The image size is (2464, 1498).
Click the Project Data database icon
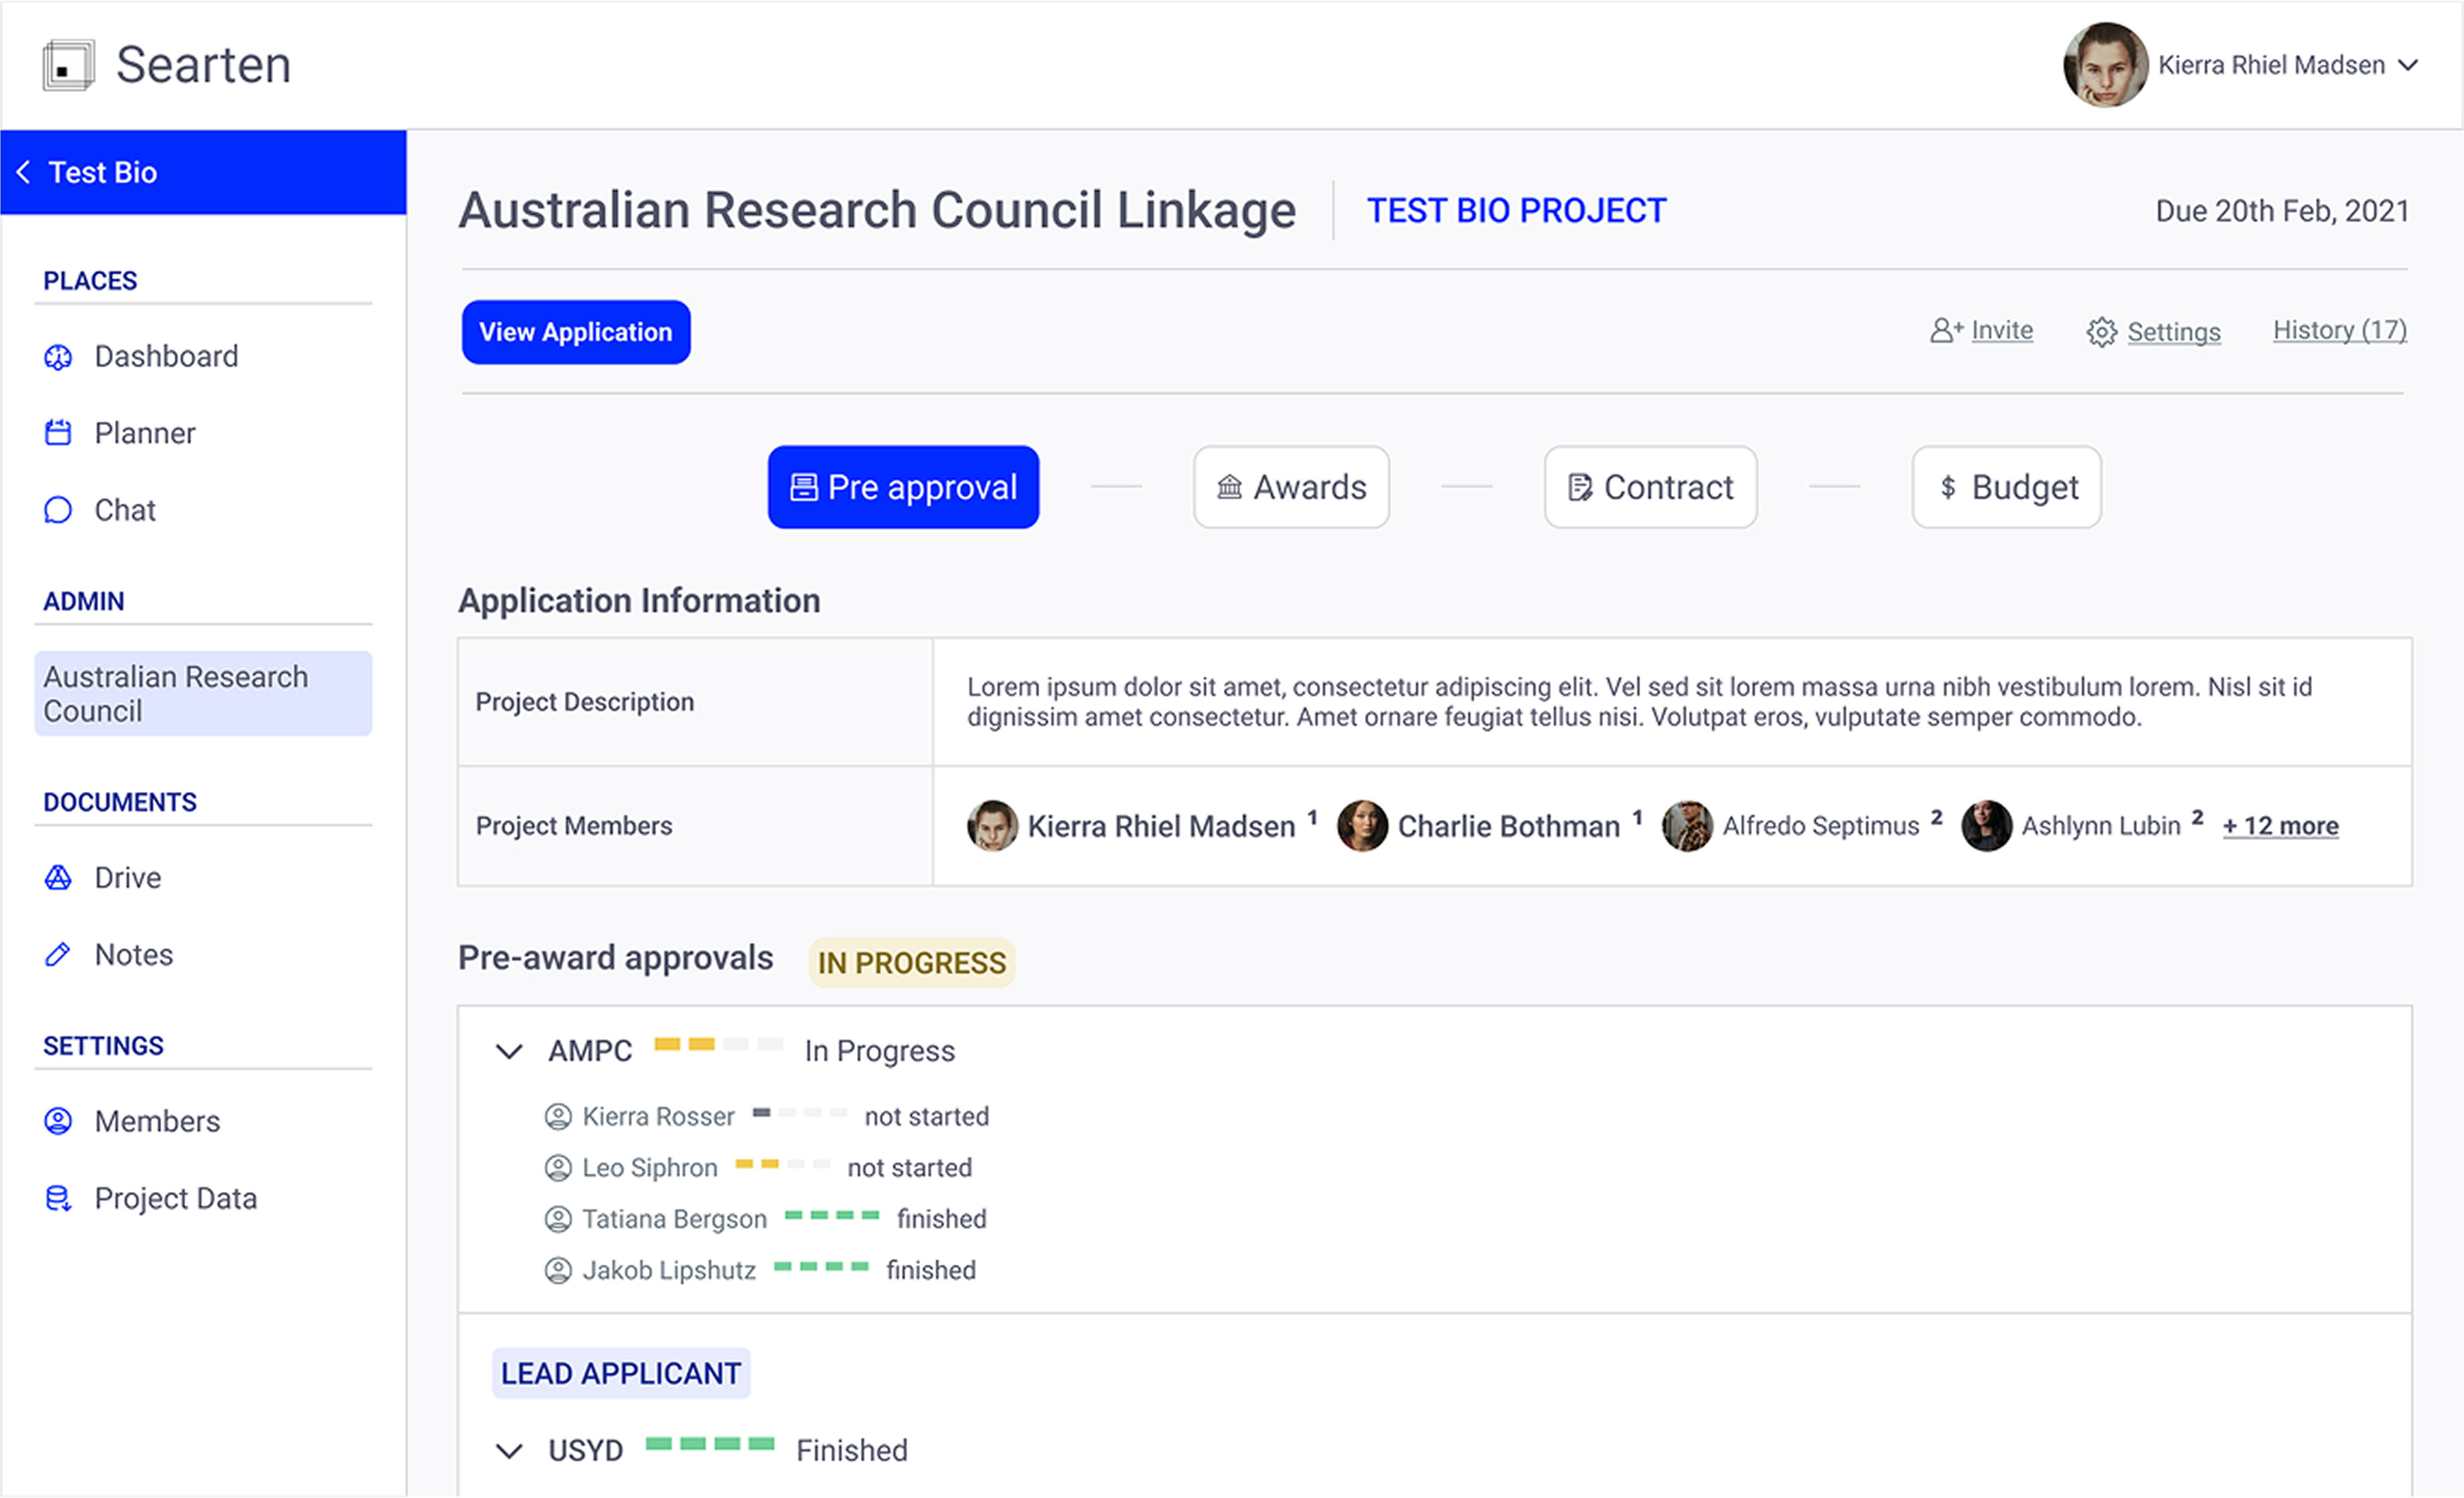point(58,1198)
